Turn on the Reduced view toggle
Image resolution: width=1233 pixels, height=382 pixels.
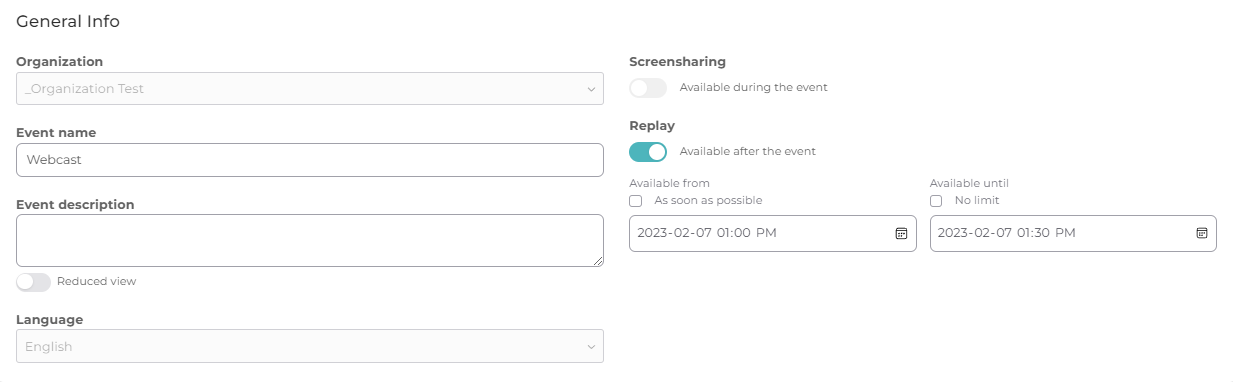pyautogui.click(x=33, y=282)
